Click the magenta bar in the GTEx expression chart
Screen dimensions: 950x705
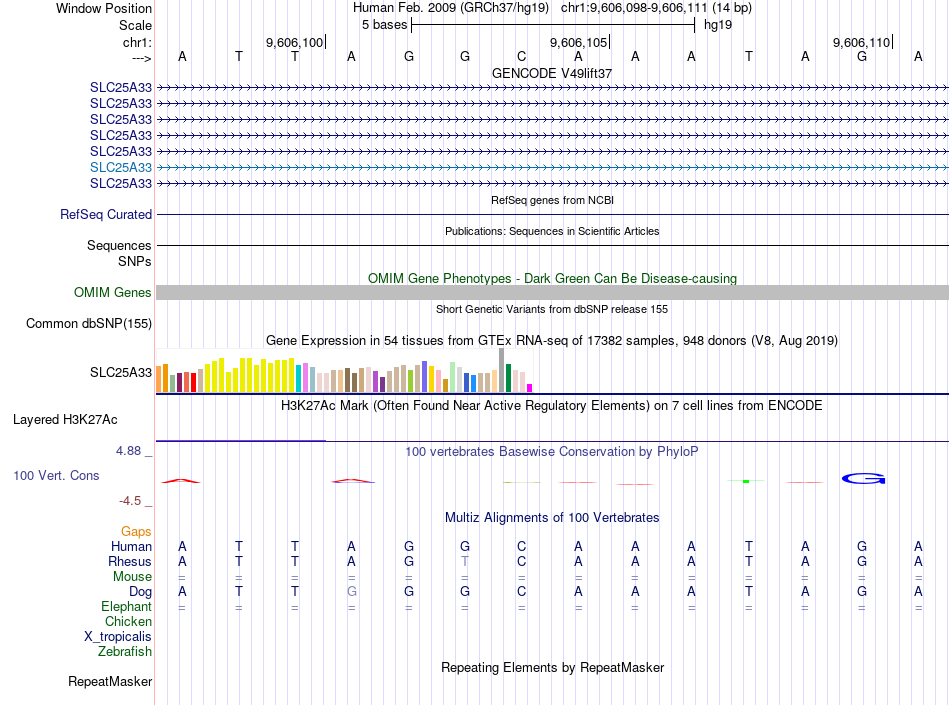tap(530, 388)
